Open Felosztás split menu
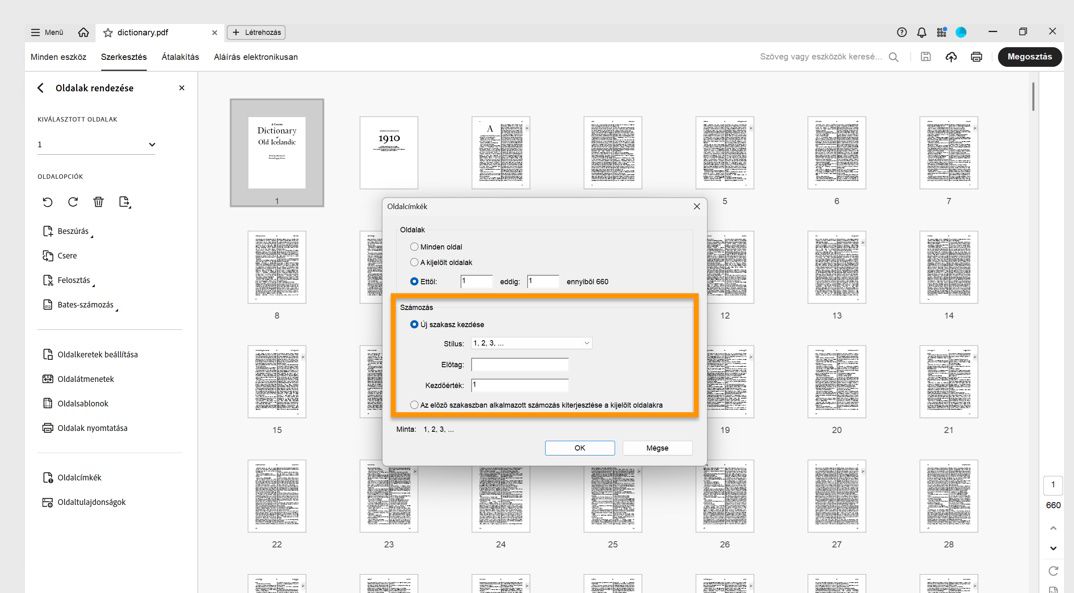The height and width of the screenshot is (593, 1074). [x=68, y=280]
